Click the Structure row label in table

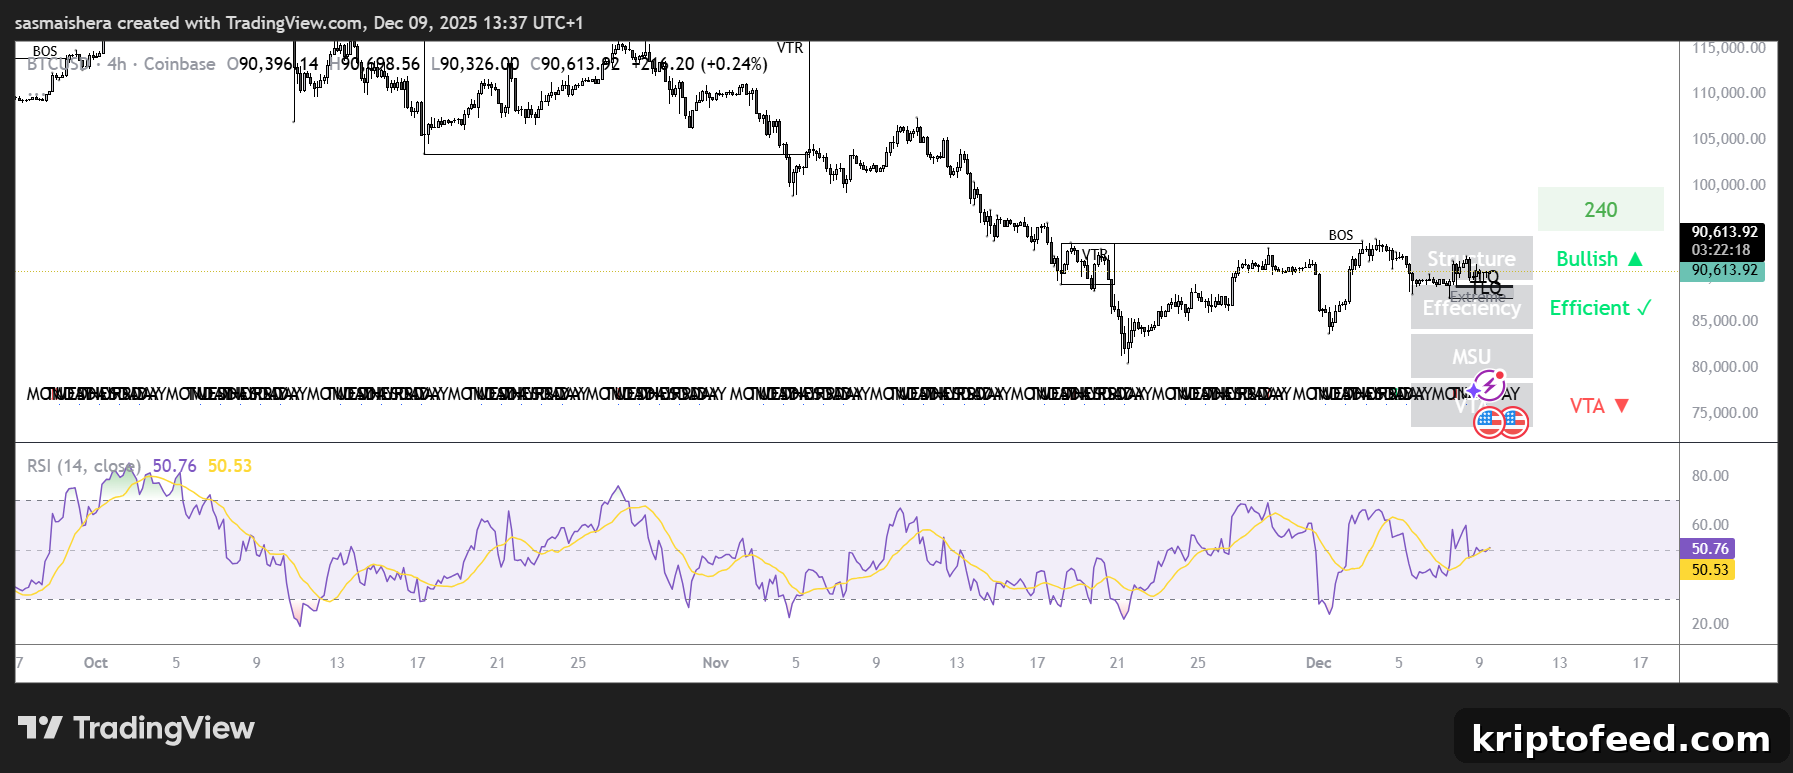click(1471, 259)
